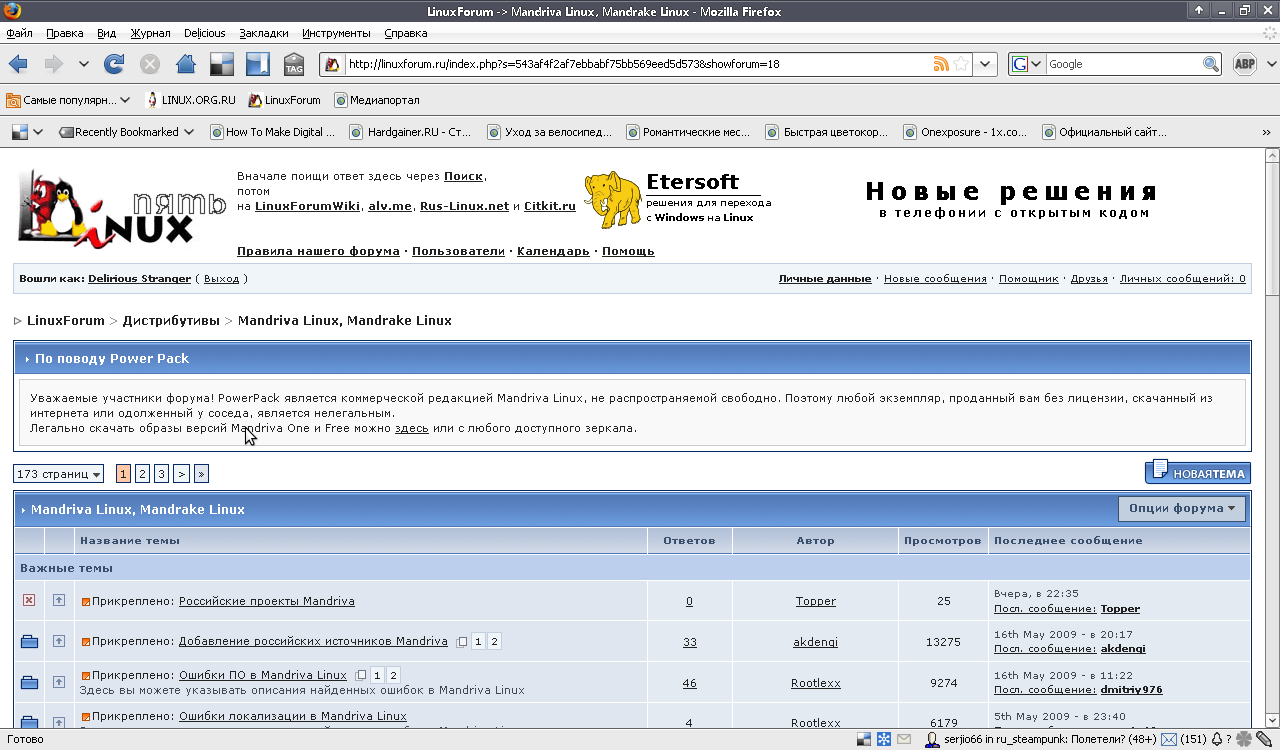Click into the URL address field
The image size is (1280, 750).
(x=630, y=64)
